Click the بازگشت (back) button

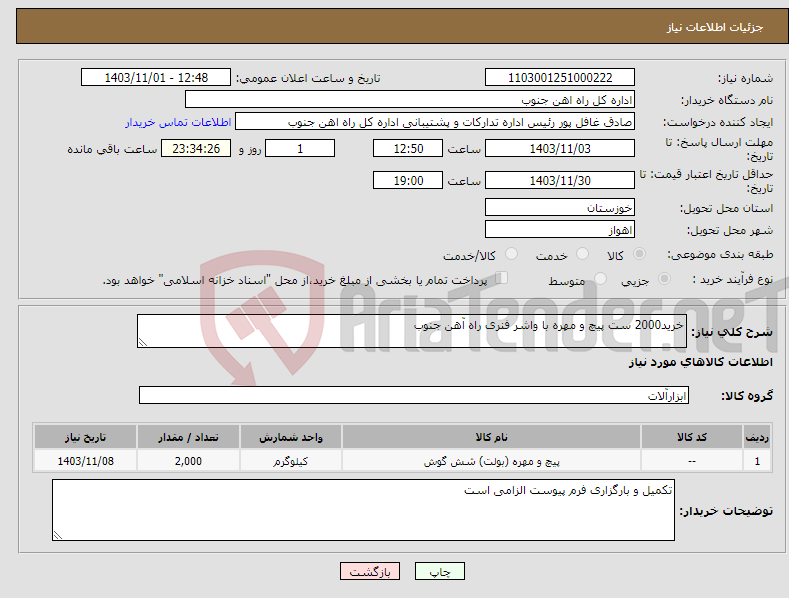pyautogui.click(x=370, y=571)
